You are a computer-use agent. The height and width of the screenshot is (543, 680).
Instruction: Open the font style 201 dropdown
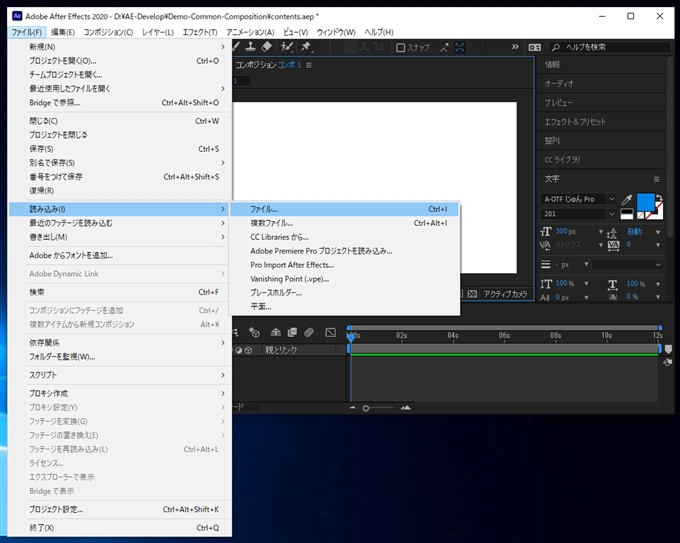[612, 214]
